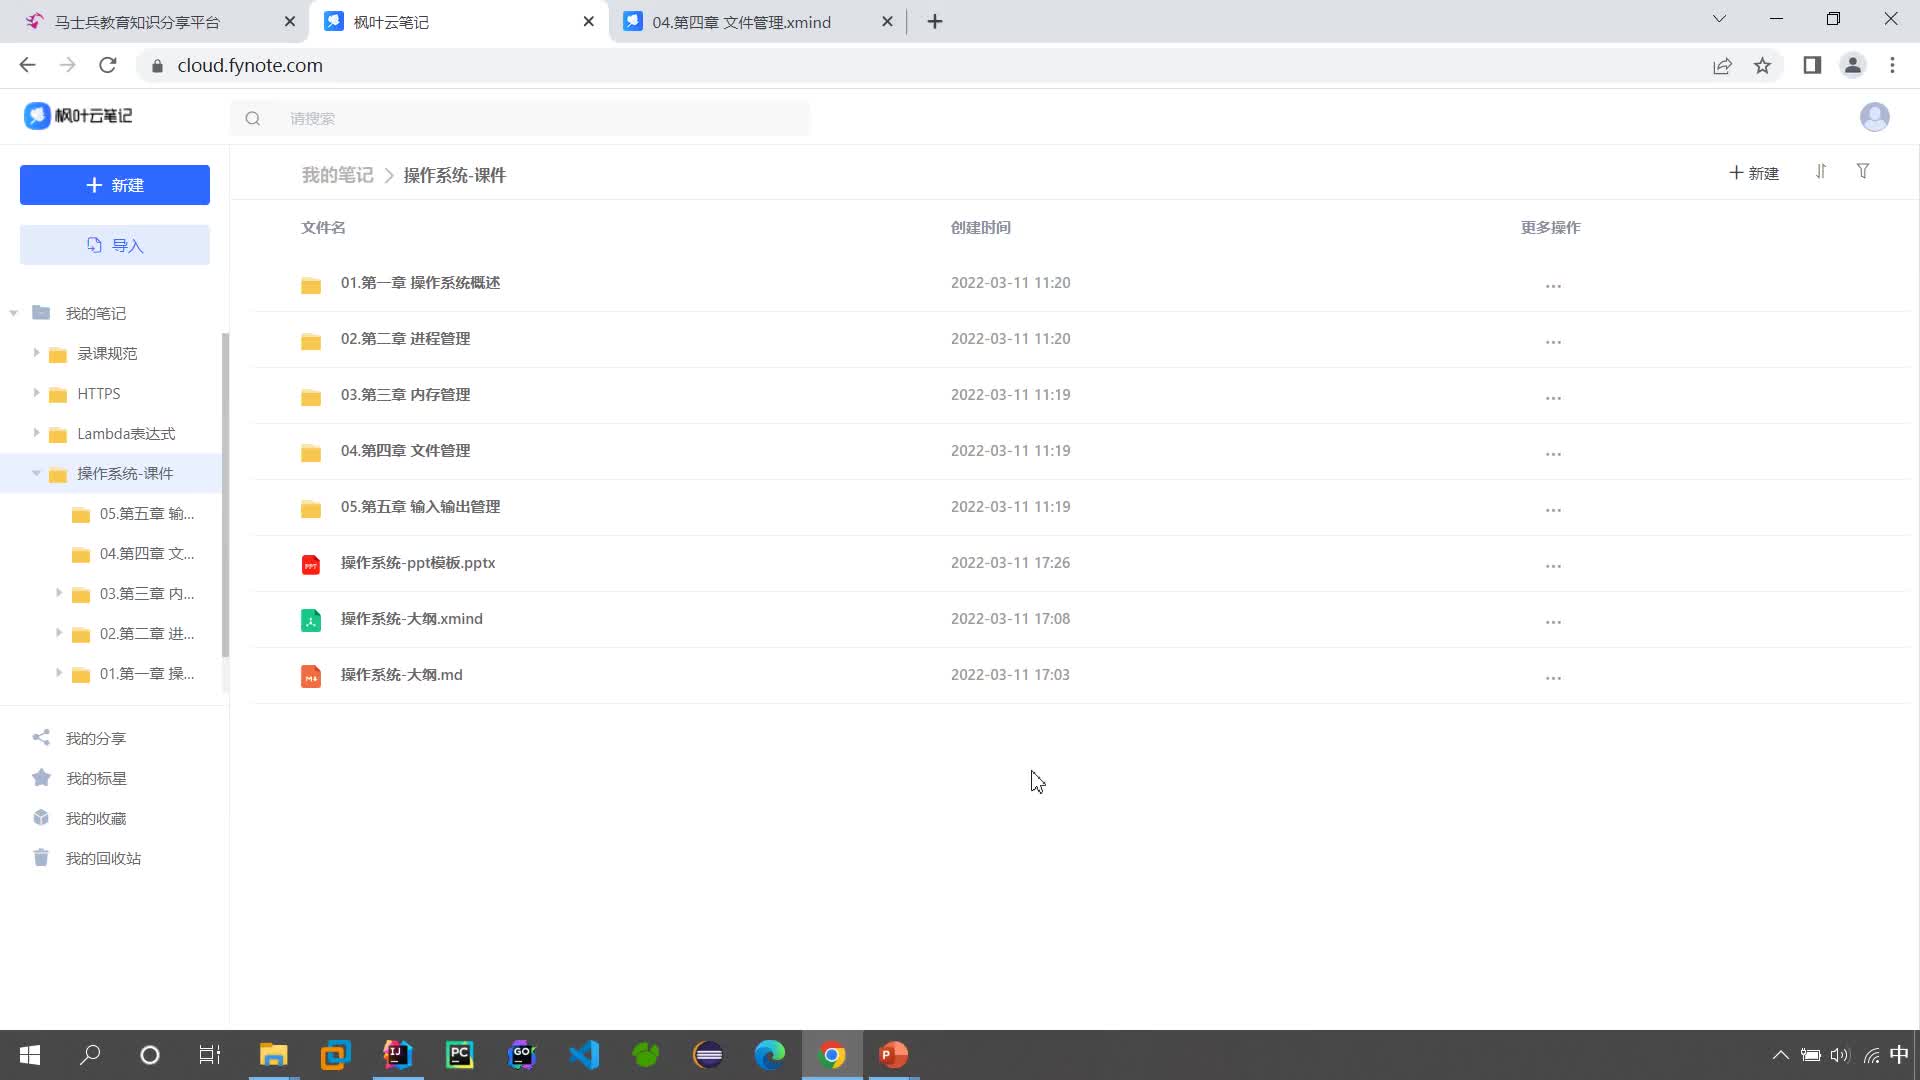Open folder 02.第二章 进程管理
The image size is (1920, 1080).
(405, 339)
